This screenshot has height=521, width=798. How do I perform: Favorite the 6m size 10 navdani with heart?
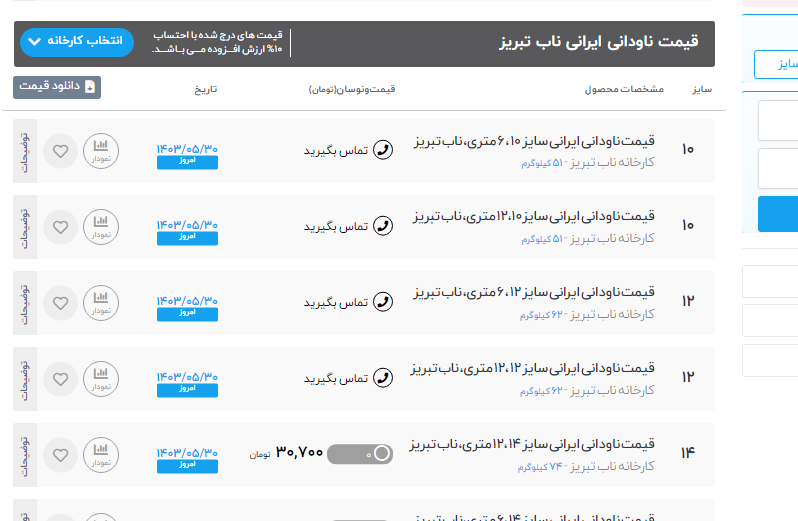pyautogui.click(x=60, y=151)
